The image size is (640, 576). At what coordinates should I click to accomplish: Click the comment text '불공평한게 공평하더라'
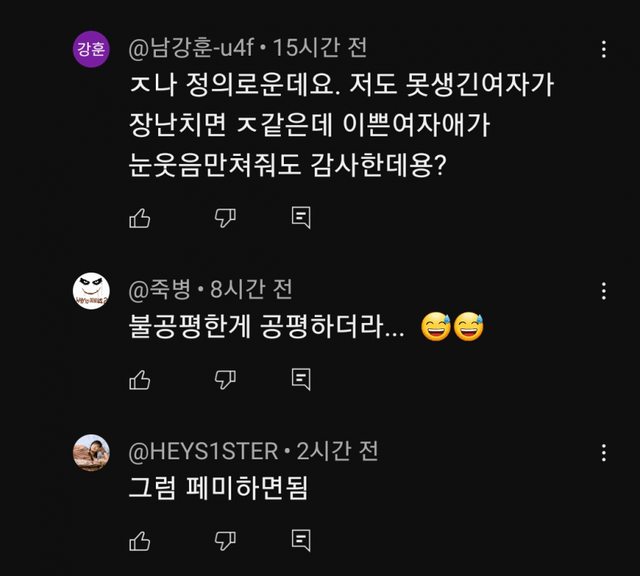tap(267, 326)
